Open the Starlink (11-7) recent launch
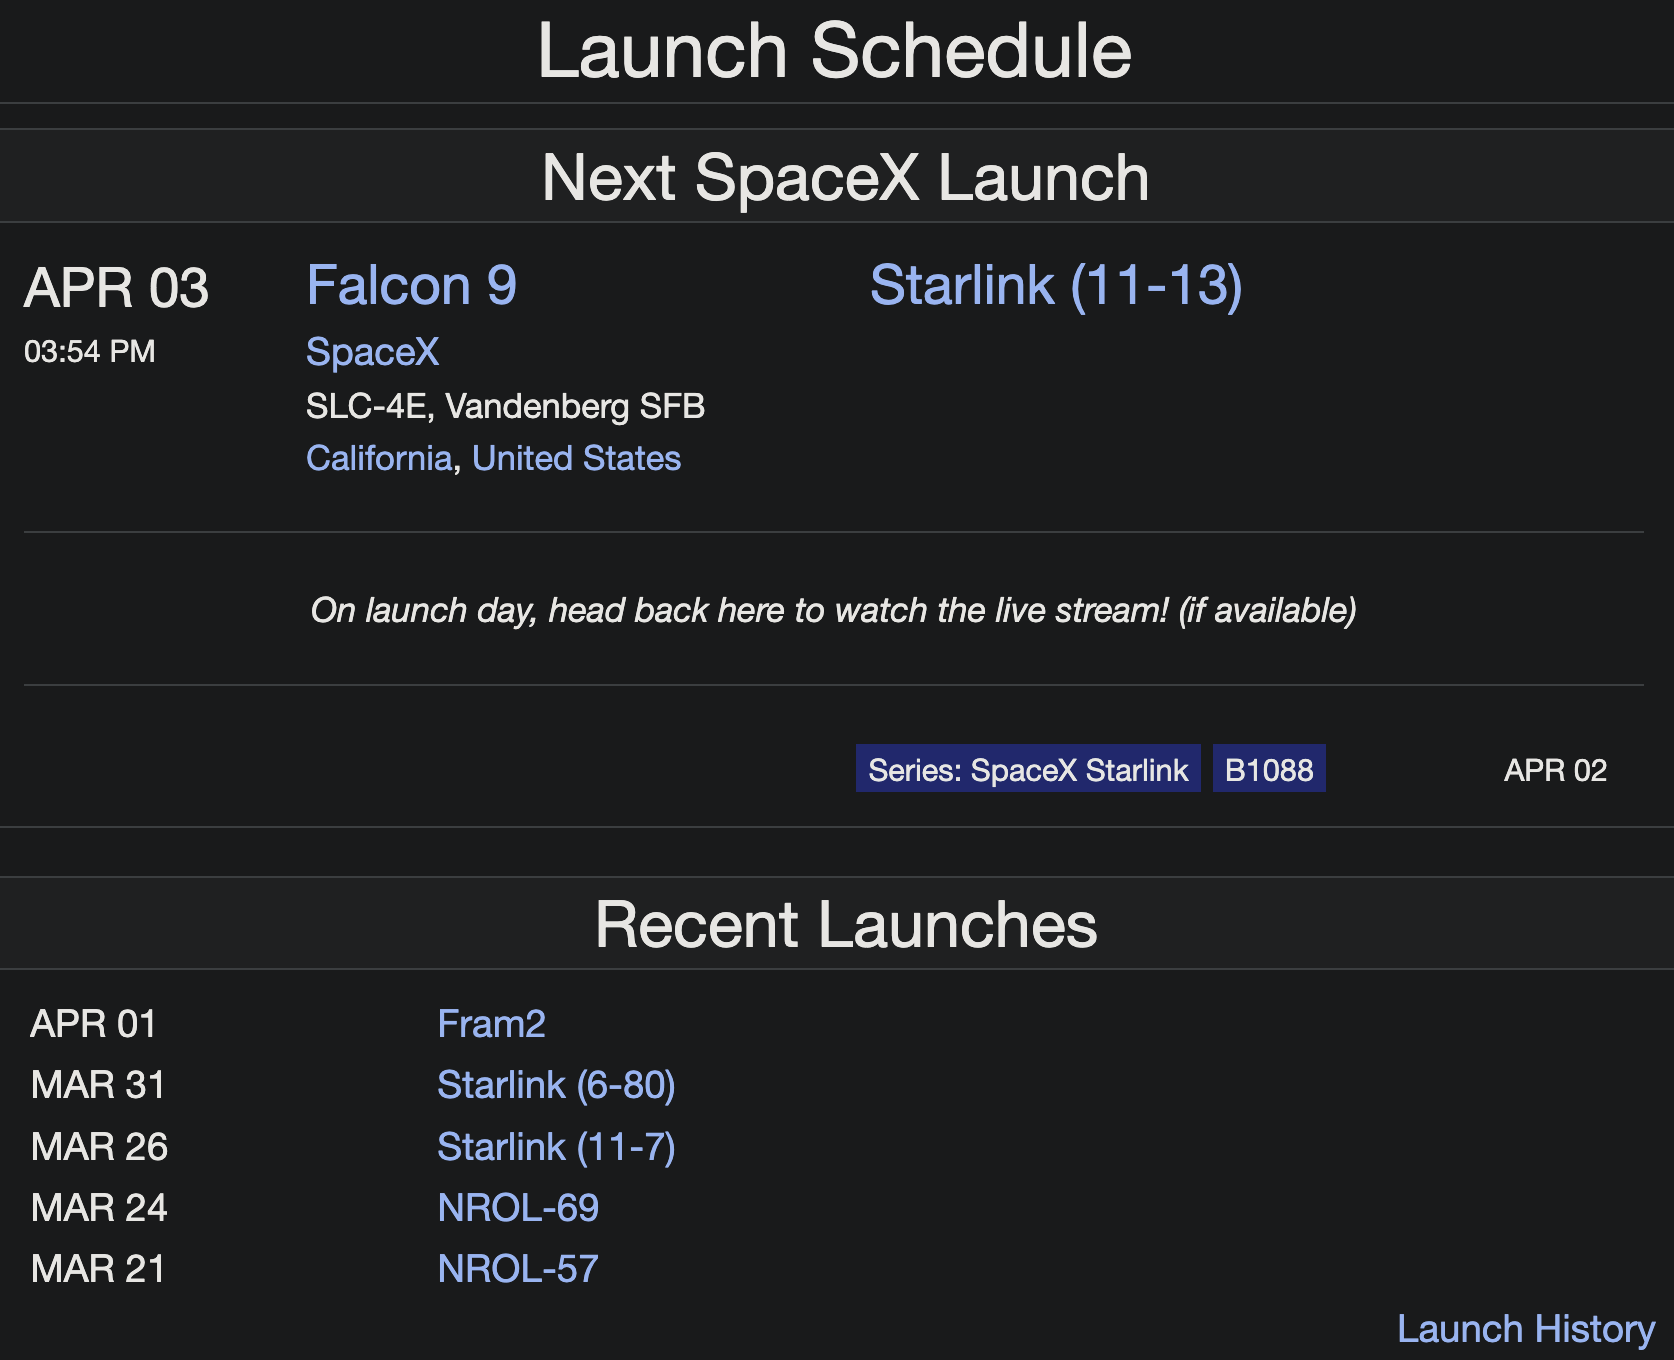The height and width of the screenshot is (1360, 1674). coord(556,1147)
